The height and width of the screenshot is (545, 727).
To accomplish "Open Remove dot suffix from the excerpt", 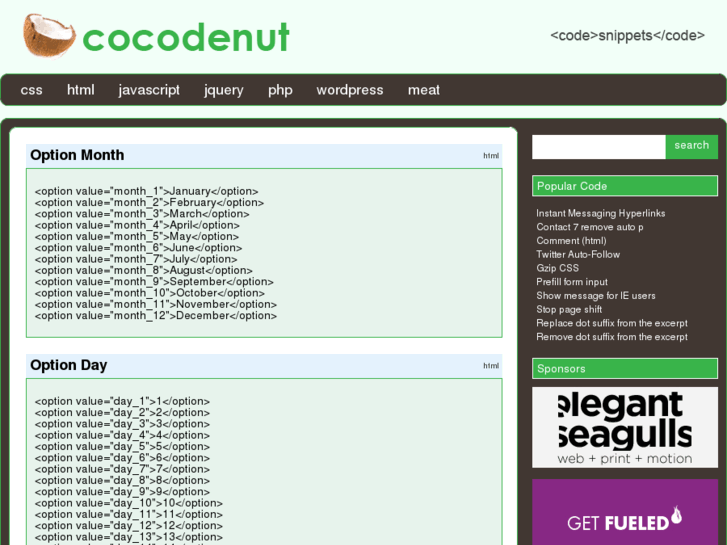I will pyautogui.click(x=612, y=337).
